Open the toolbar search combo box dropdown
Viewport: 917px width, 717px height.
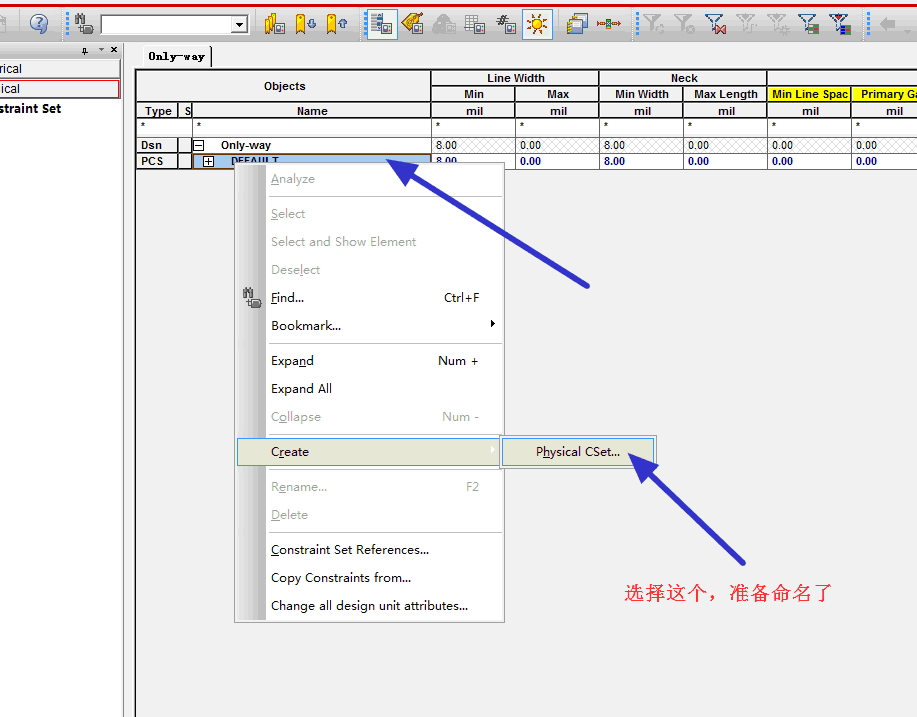tap(240, 25)
